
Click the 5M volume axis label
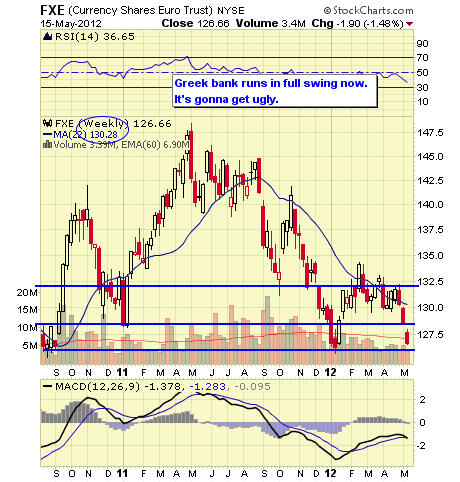pos(30,346)
